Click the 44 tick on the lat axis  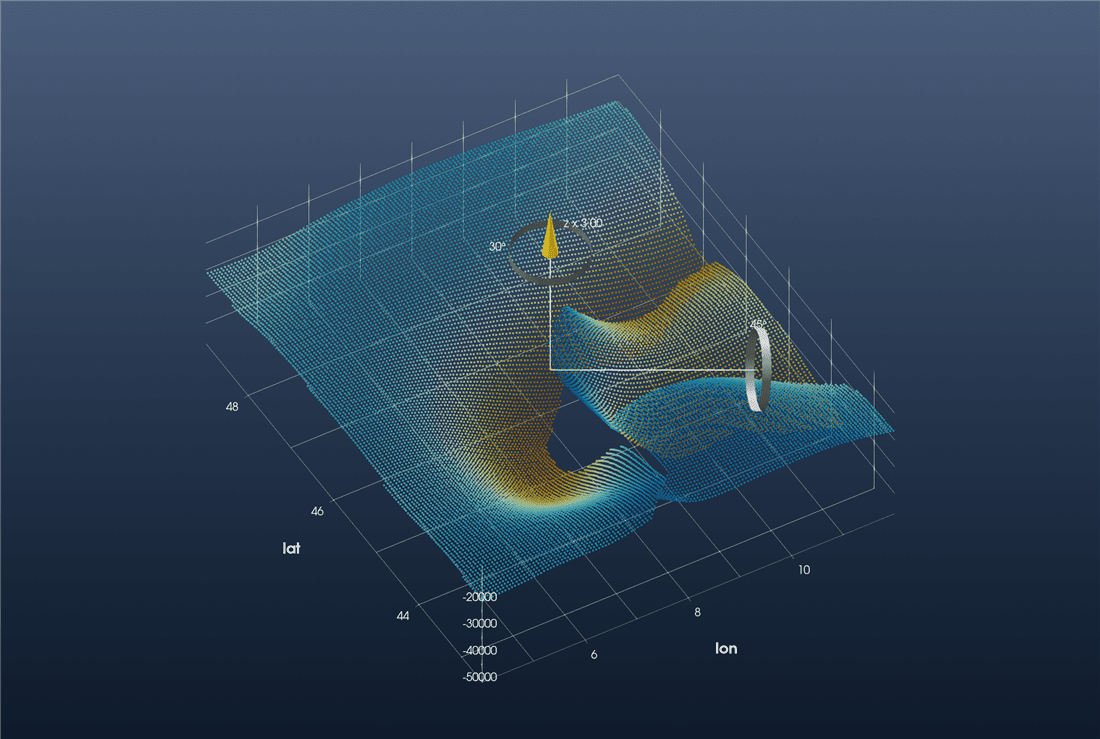[403, 615]
